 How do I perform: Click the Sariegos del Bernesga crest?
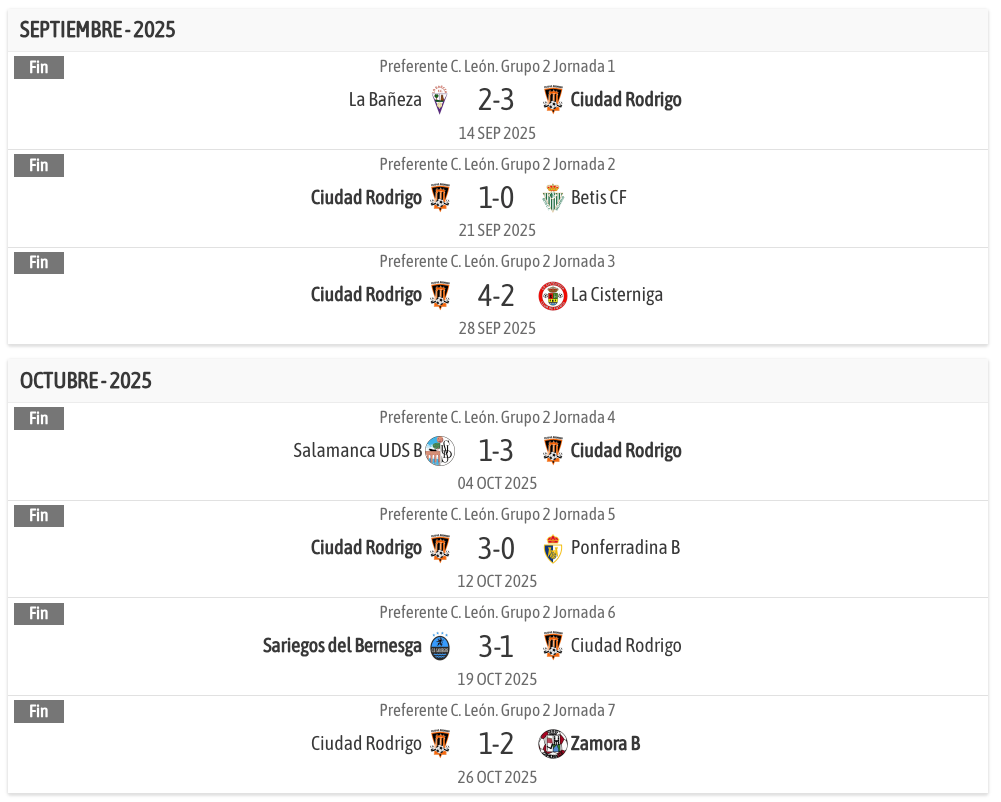(x=440, y=646)
